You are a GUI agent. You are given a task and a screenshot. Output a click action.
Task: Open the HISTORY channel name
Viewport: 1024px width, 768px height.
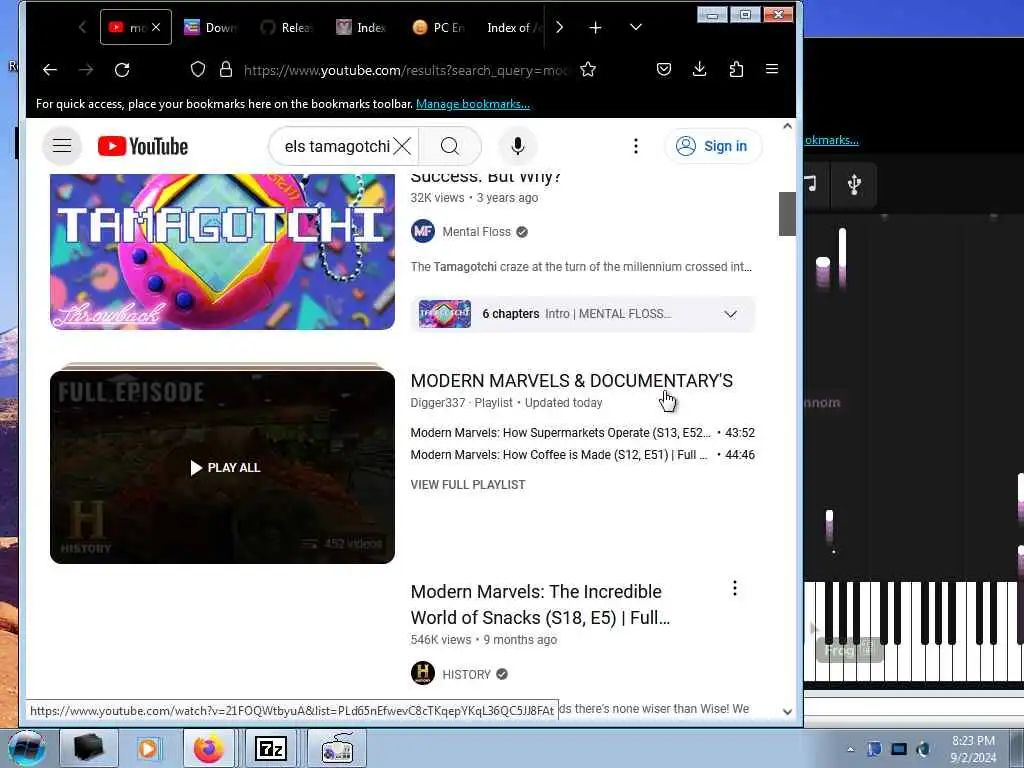point(466,675)
